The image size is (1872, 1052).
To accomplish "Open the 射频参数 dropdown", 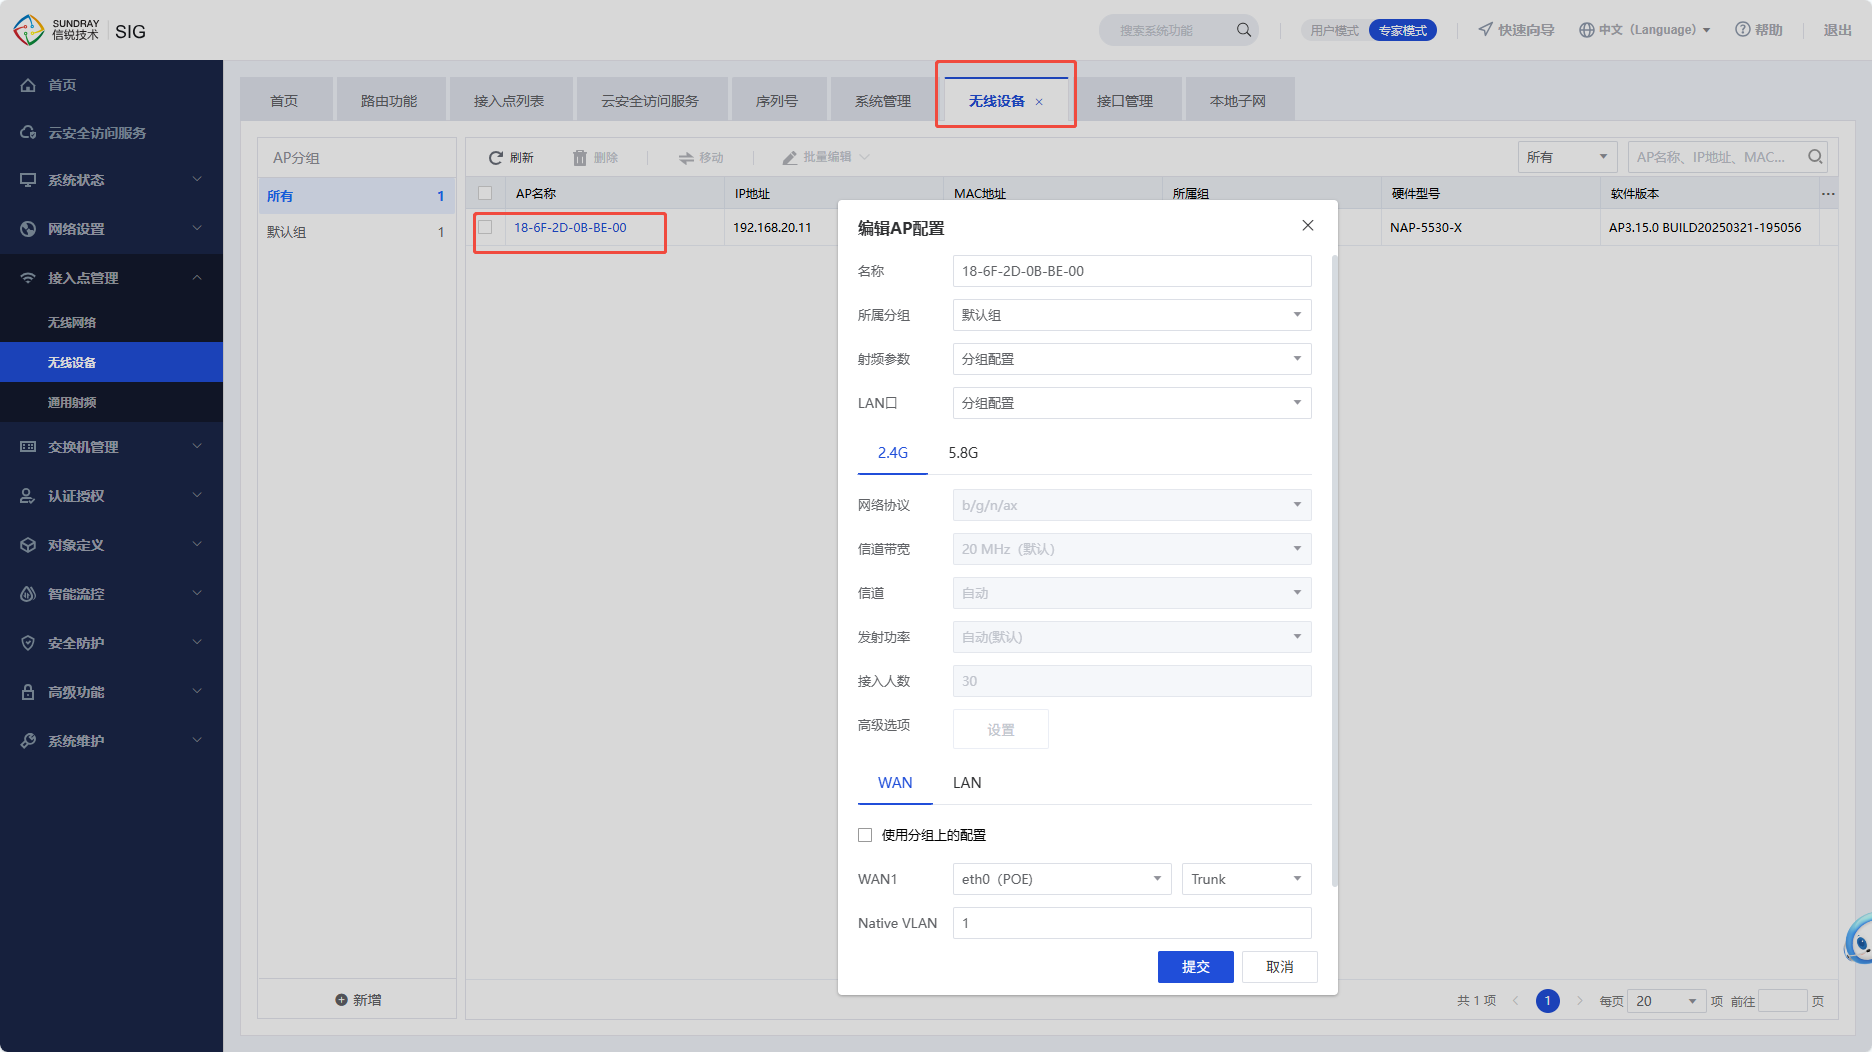I will (x=1132, y=359).
